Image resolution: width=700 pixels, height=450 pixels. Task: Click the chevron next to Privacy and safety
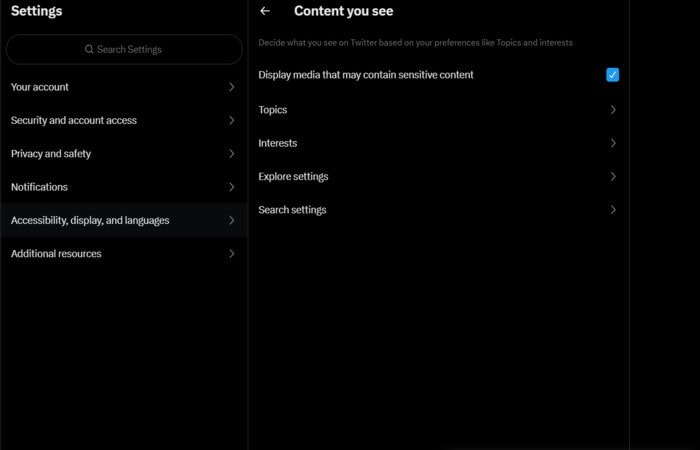231,154
